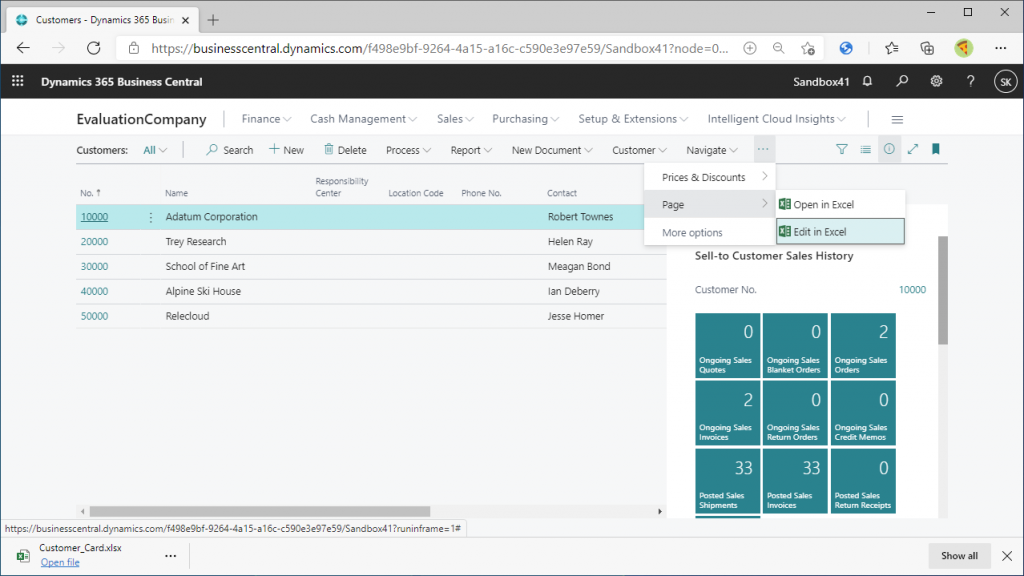Open the three-dot more actions button in toolbar
This screenshot has height=576, width=1024.
[763, 150]
